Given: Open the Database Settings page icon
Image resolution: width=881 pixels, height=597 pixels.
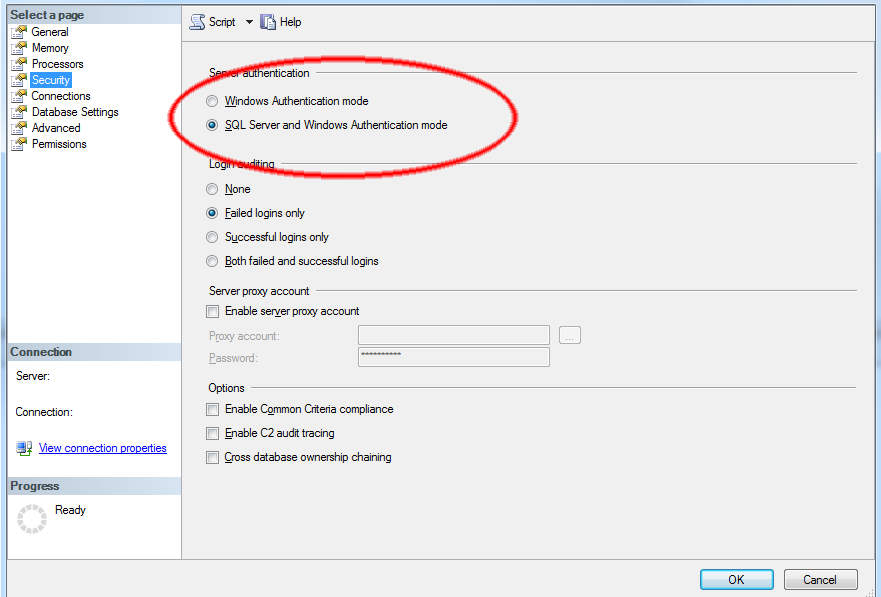Looking at the screenshot, I should (17, 111).
